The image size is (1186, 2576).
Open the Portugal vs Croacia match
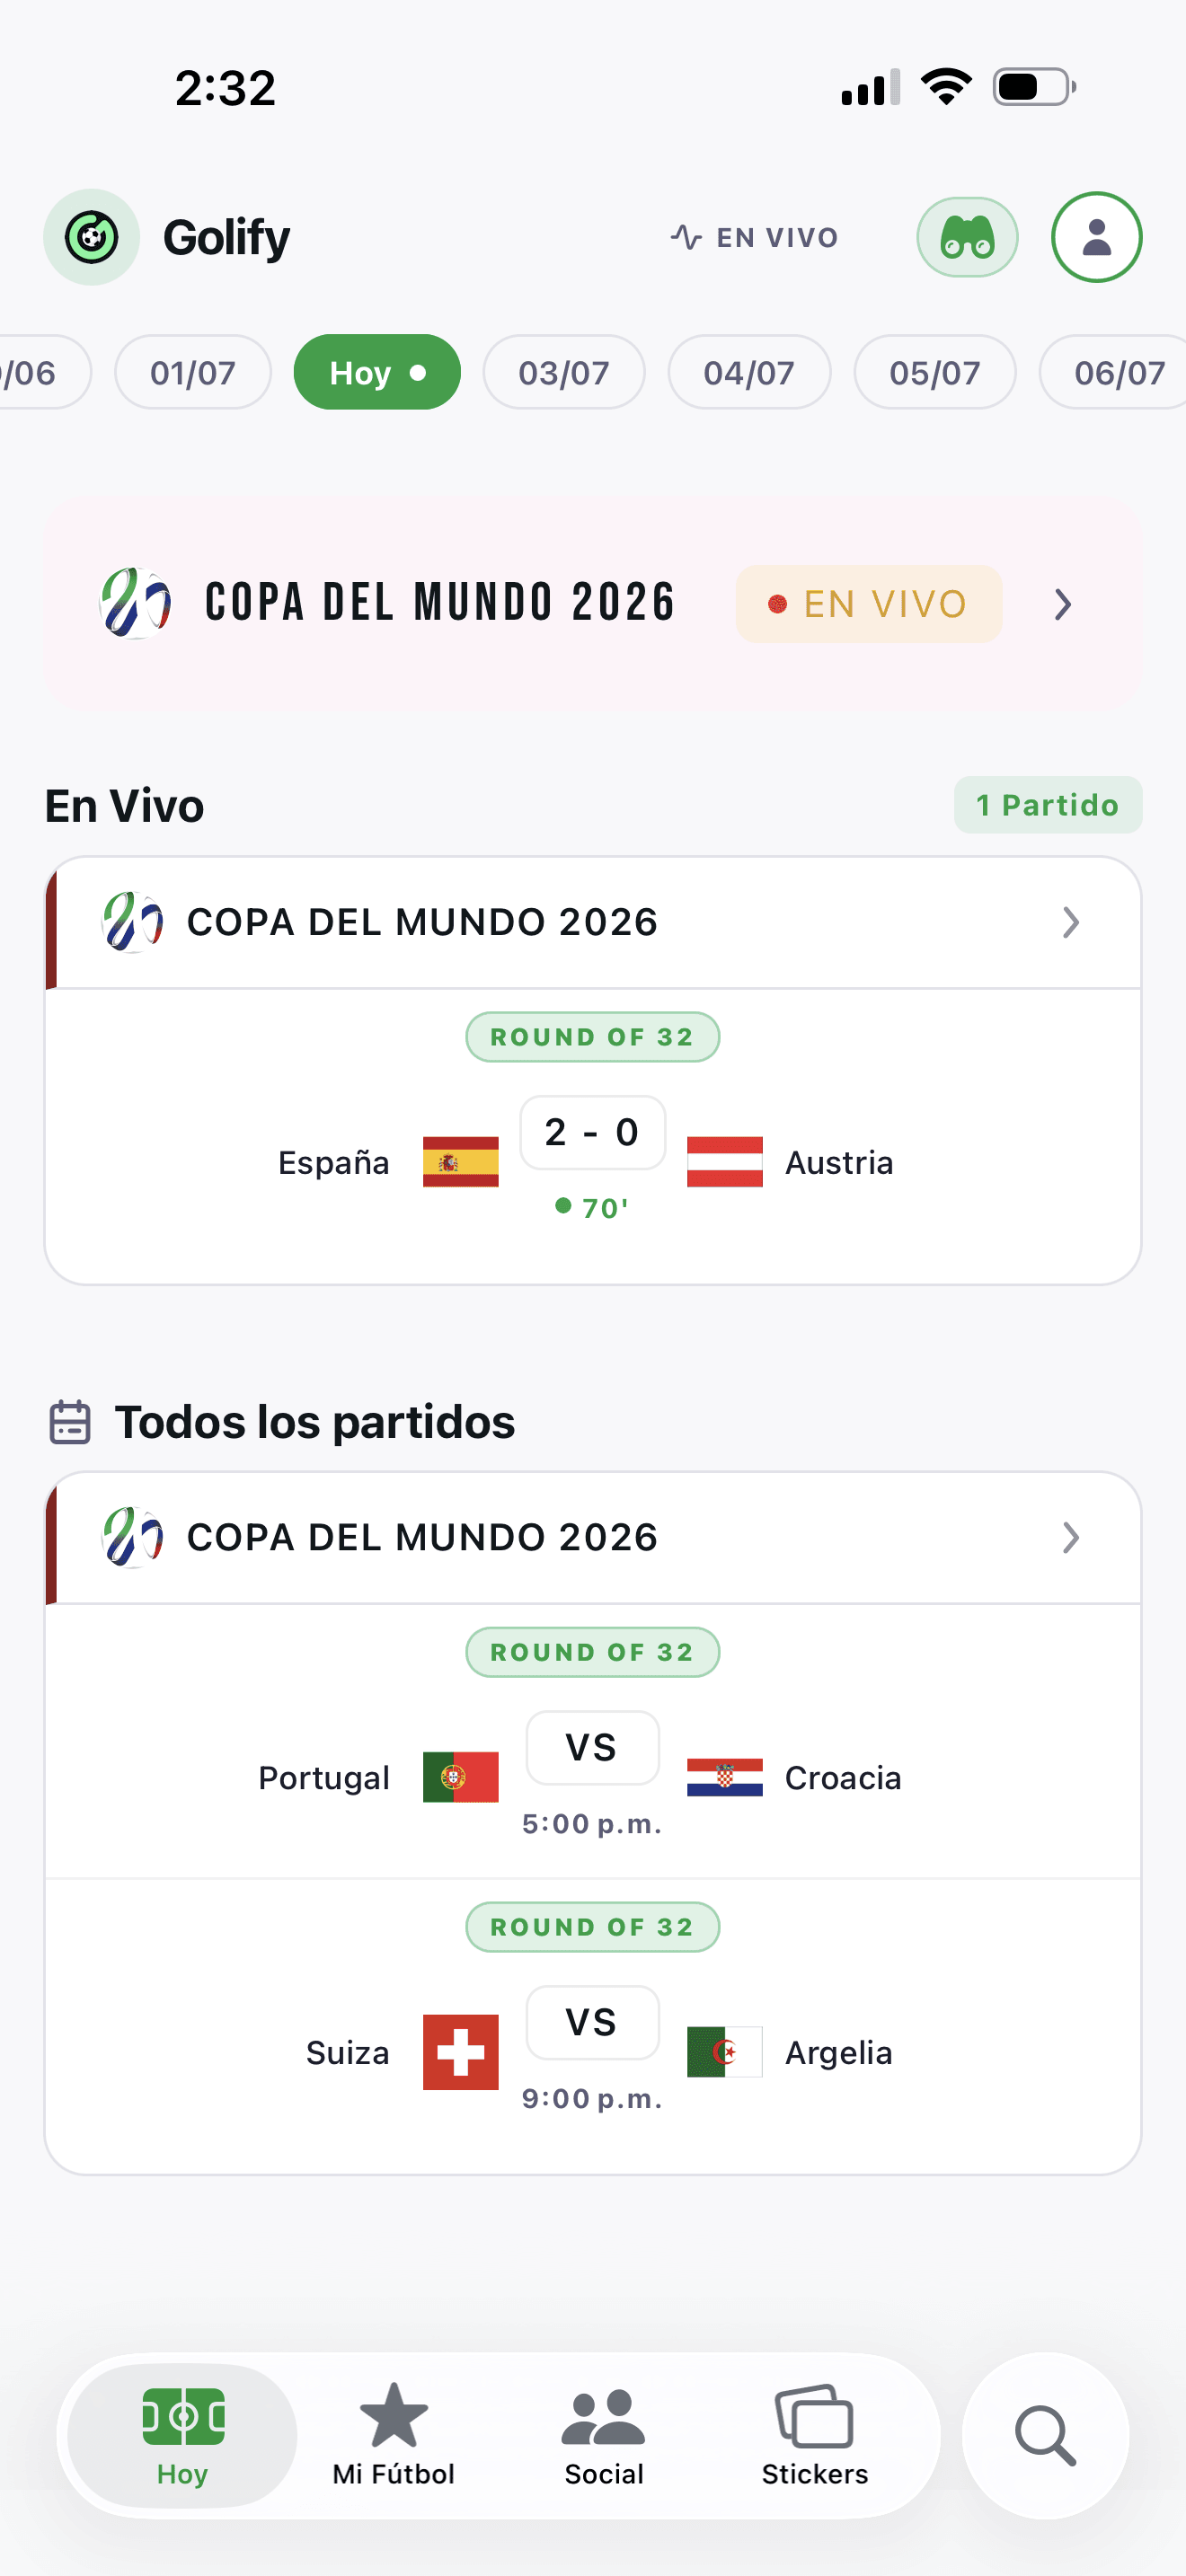coord(593,1741)
